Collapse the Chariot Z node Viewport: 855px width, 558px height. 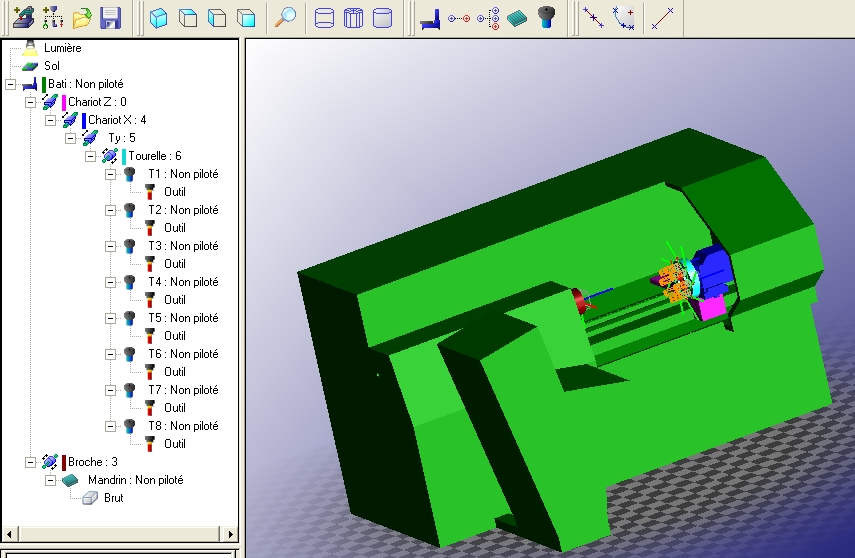(31, 102)
